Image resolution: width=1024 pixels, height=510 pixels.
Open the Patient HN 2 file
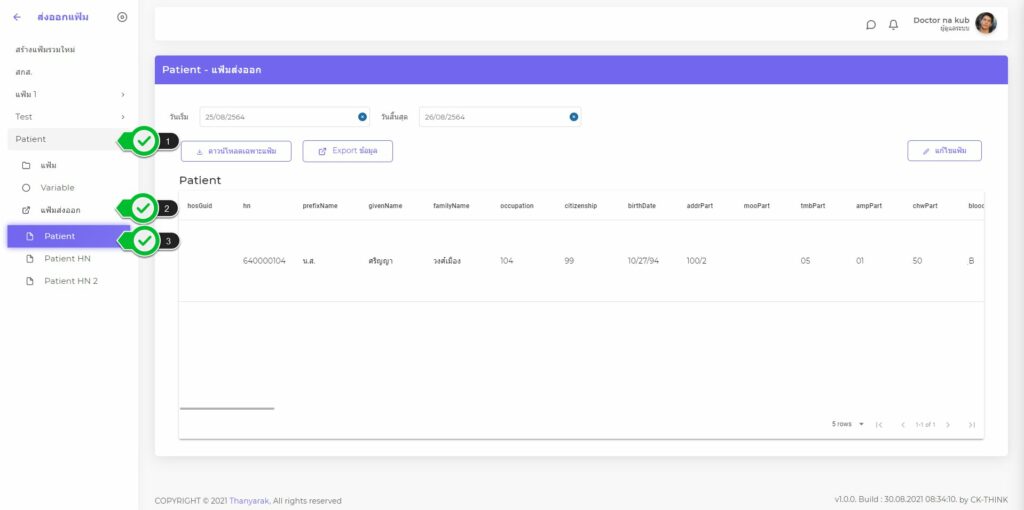click(70, 281)
